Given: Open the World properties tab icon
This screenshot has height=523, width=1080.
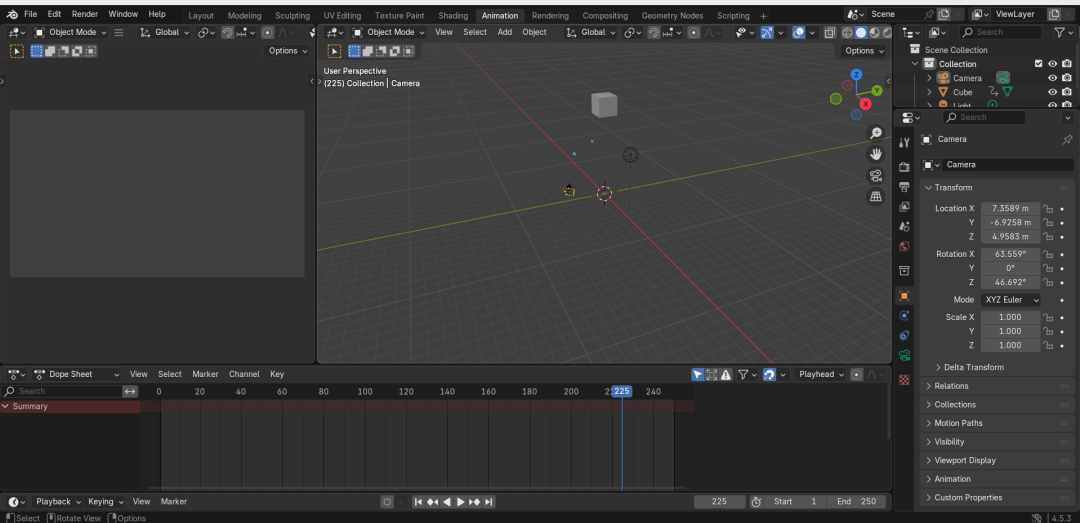Looking at the screenshot, I should tap(904, 246).
